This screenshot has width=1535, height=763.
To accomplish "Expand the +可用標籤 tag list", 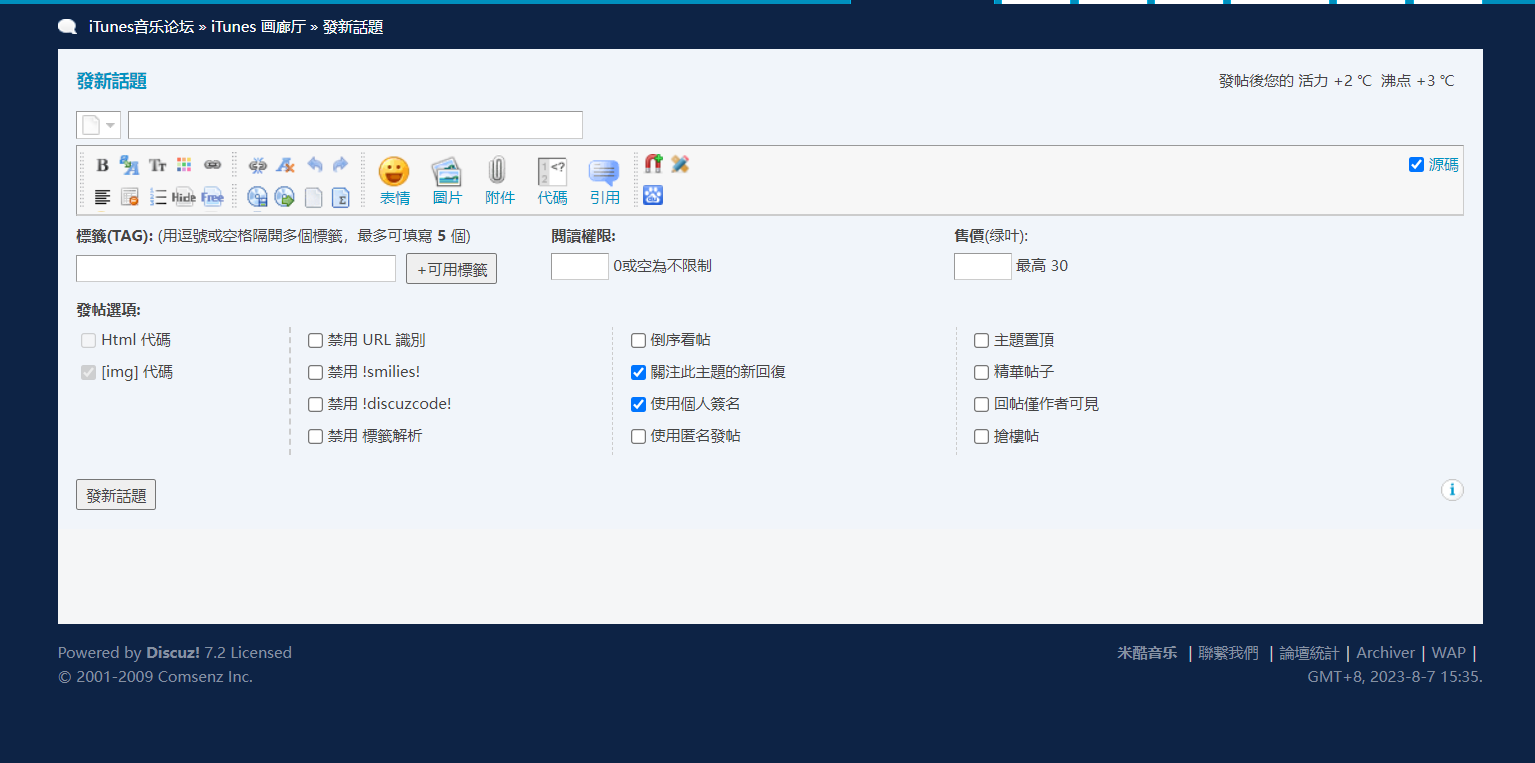I will coord(451,269).
